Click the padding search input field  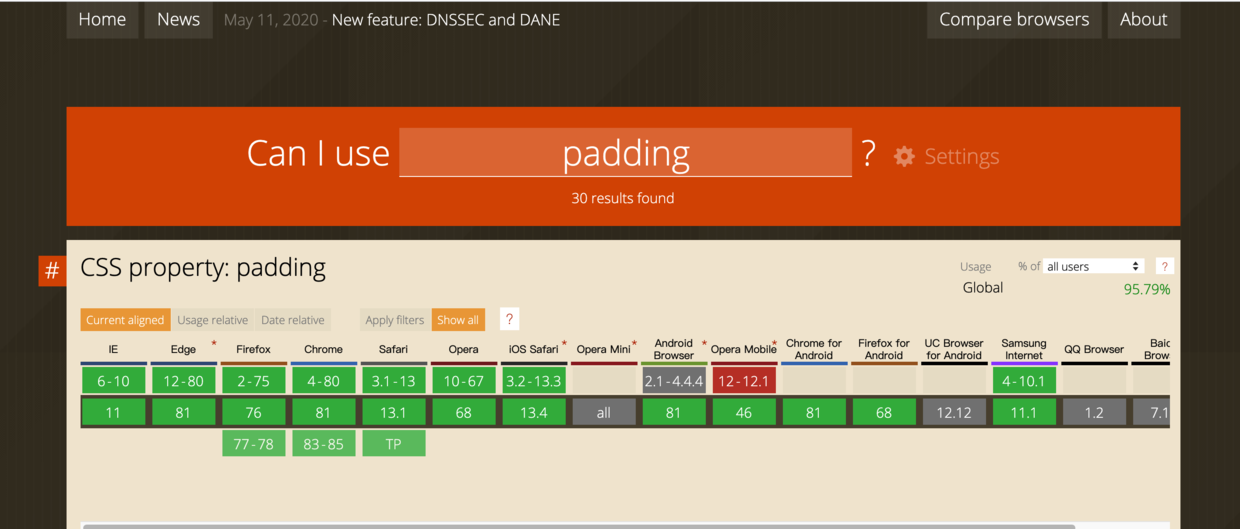tap(625, 153)
